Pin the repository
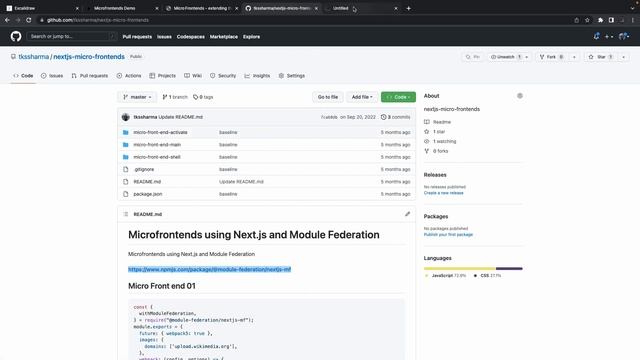Image resolution: width=640 pixels, height=360 pixels. tap(473, 57)
